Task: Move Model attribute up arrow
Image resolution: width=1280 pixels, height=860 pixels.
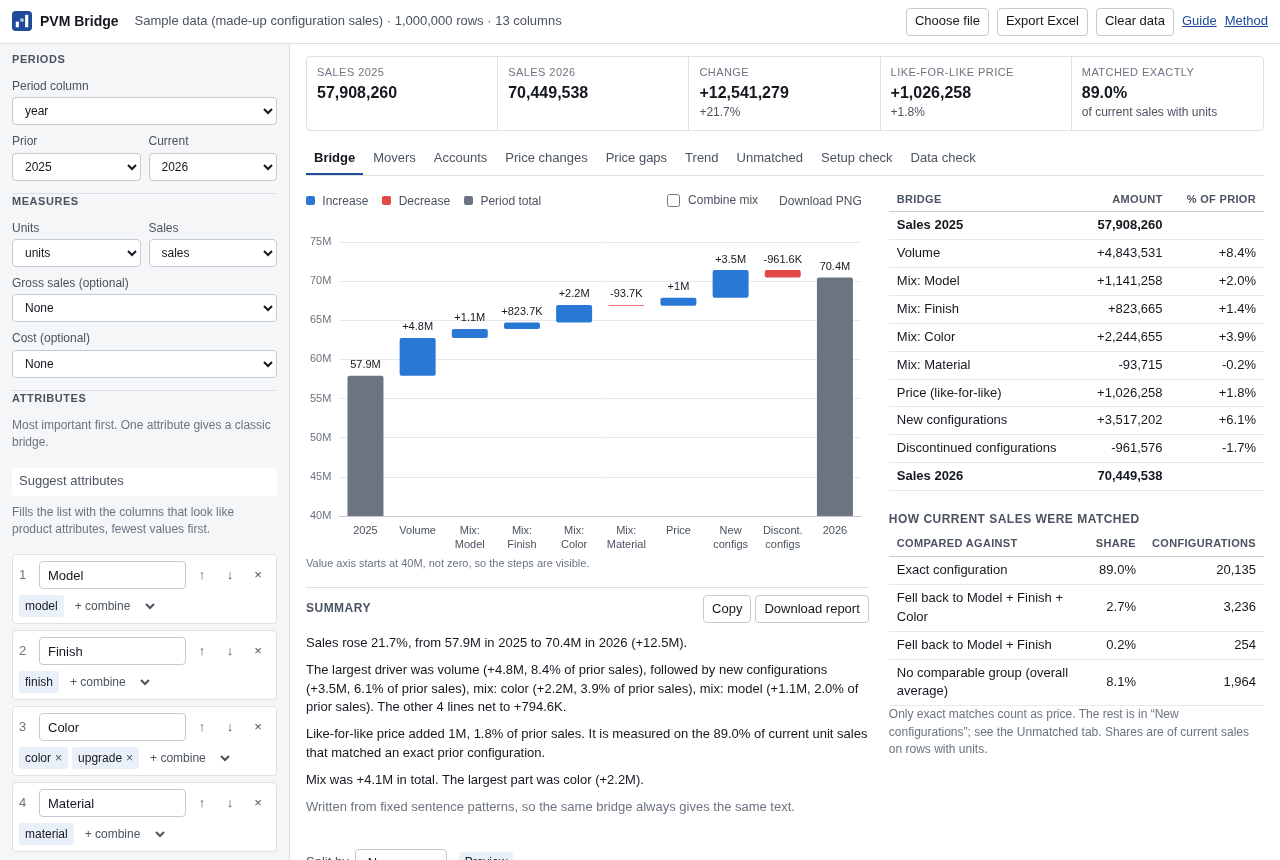Action: (x=202, y=575)
